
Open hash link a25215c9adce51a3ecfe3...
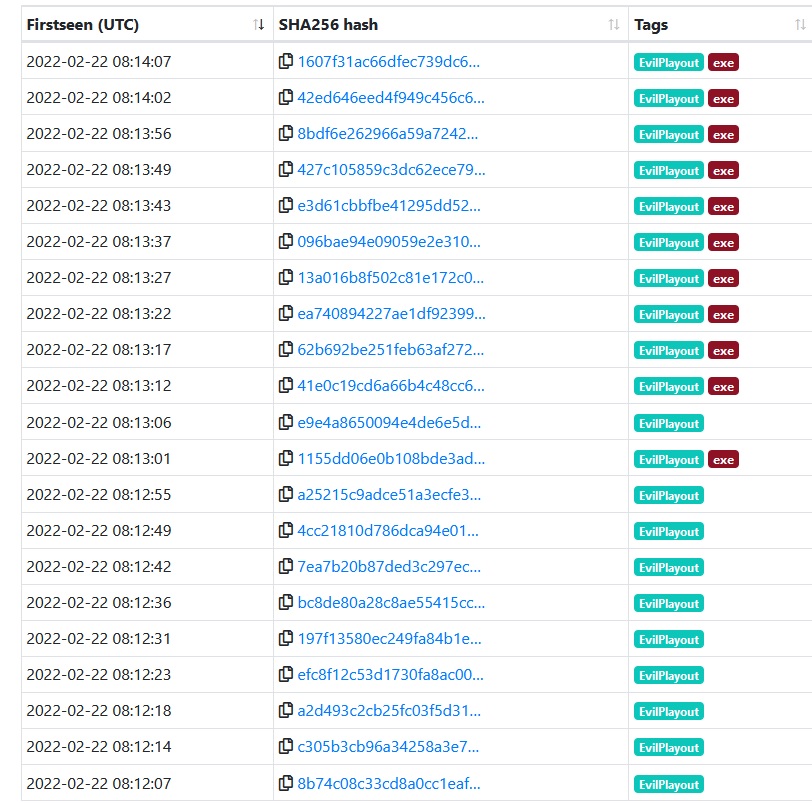pos(389,494)
